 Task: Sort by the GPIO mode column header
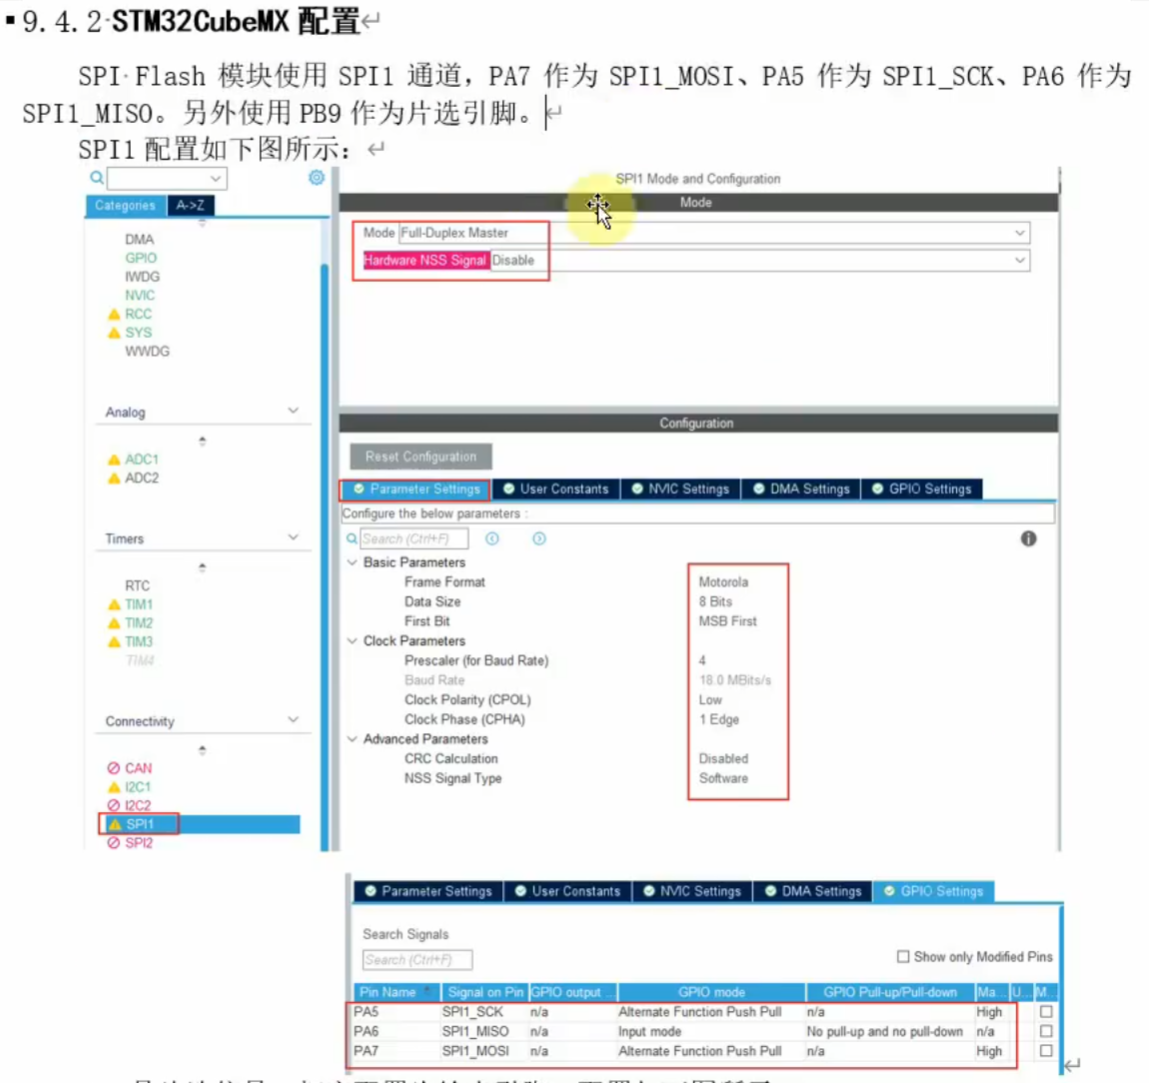(711, 992)
